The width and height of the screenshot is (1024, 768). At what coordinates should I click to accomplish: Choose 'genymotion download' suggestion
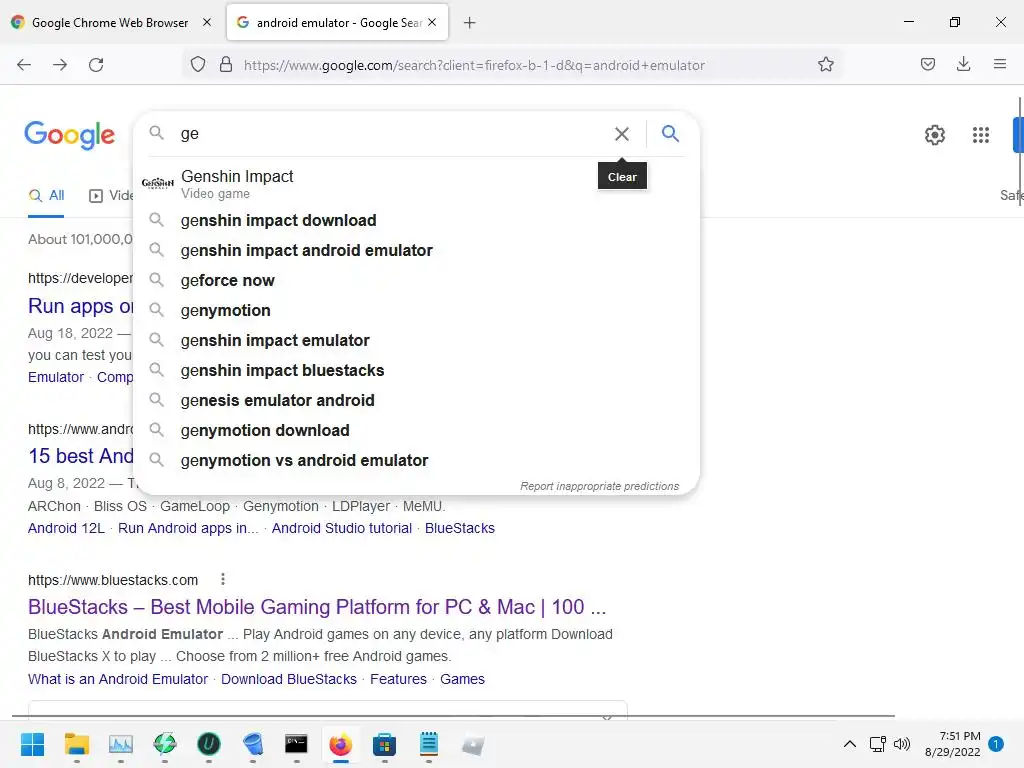click(416, 430)
